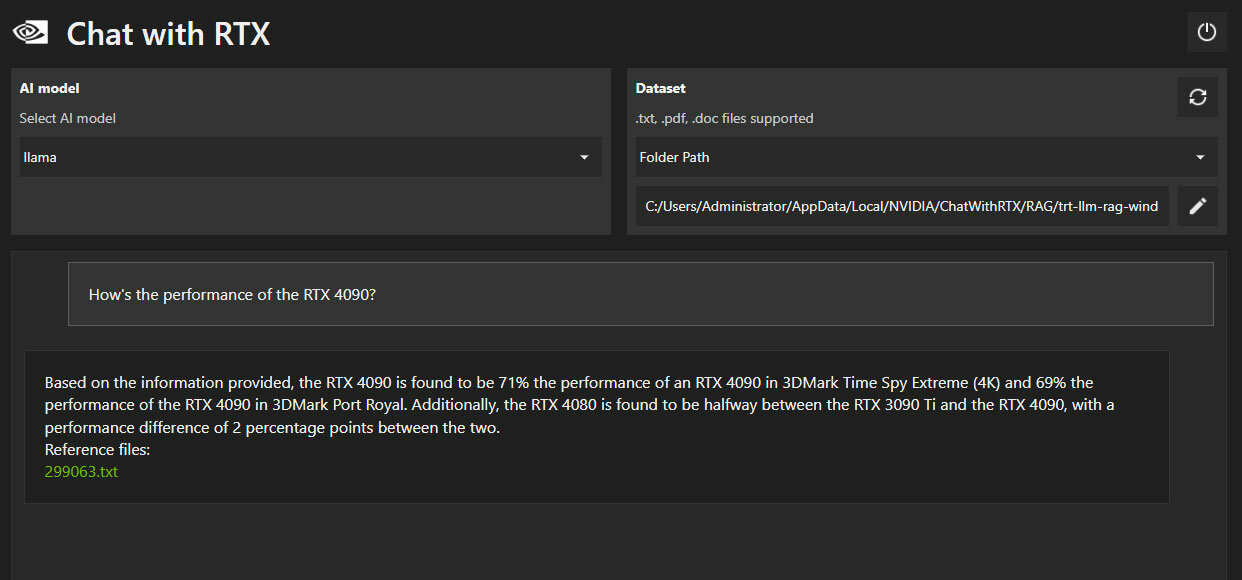Click the NVIDIA logo icon
The width and height of the screenshot is (1242, 580).
(x=30, y=32)
